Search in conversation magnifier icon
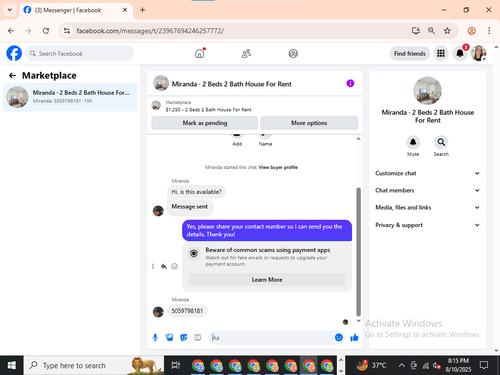Viewport: 500px width, 375px height. pyautogui.click(x=441, y=143)
